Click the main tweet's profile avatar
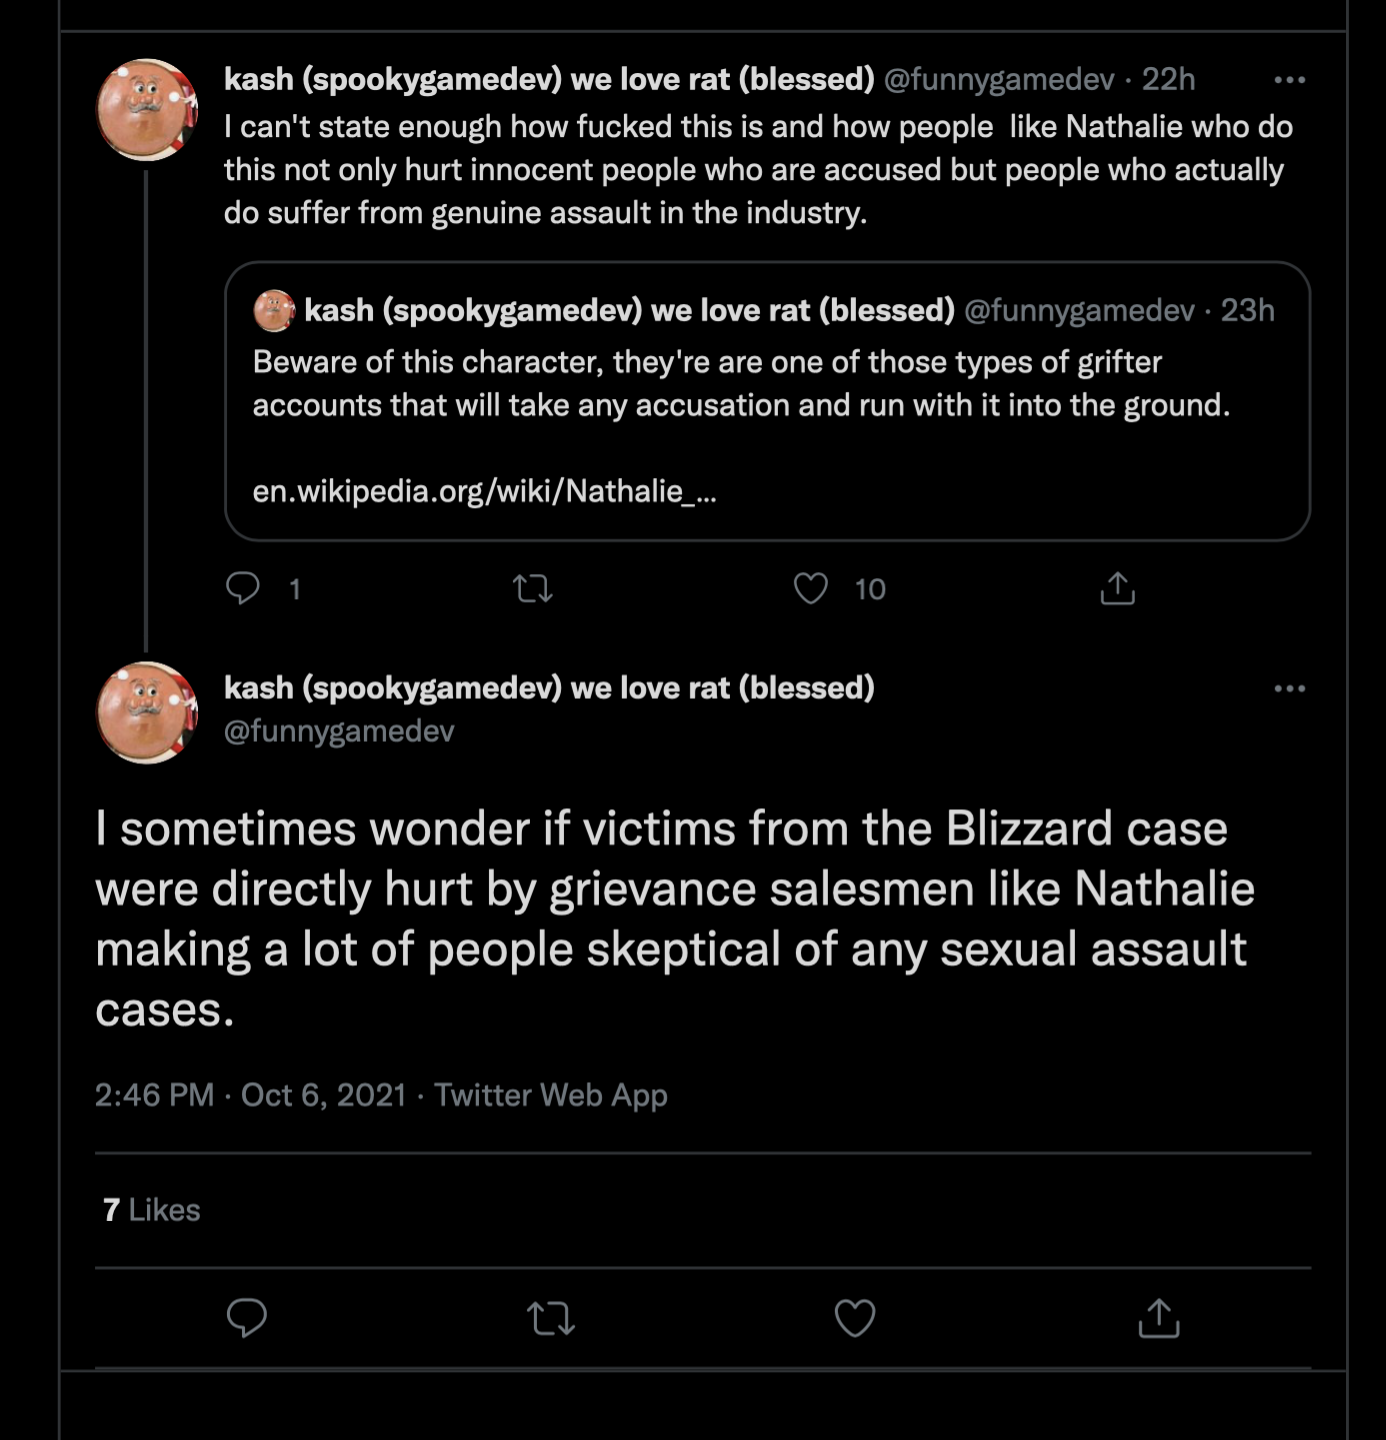 click(x=146, y=712)
